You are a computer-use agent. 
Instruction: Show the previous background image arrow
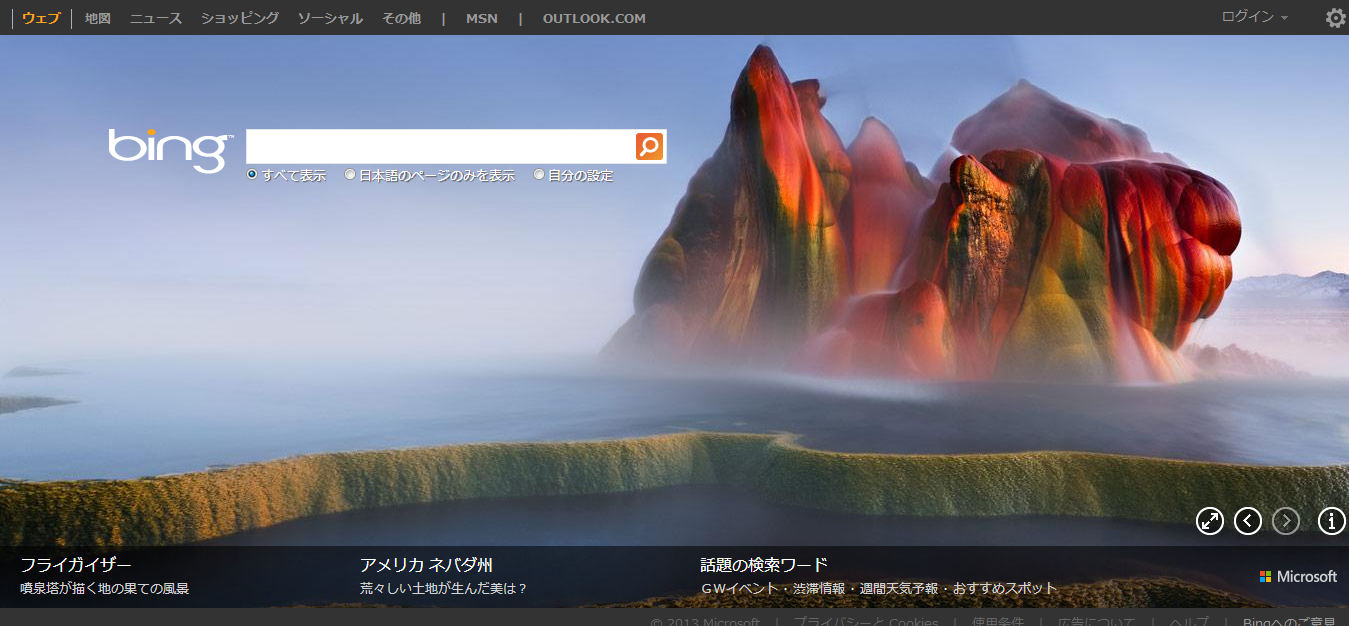[x=1248, y=521]
